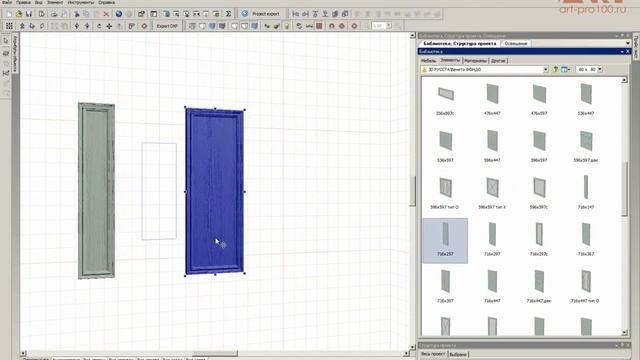The image size is (640, 360).
Task: Click the four-arrow move icon
Action: pyautogui.click(x=109, y=26)
